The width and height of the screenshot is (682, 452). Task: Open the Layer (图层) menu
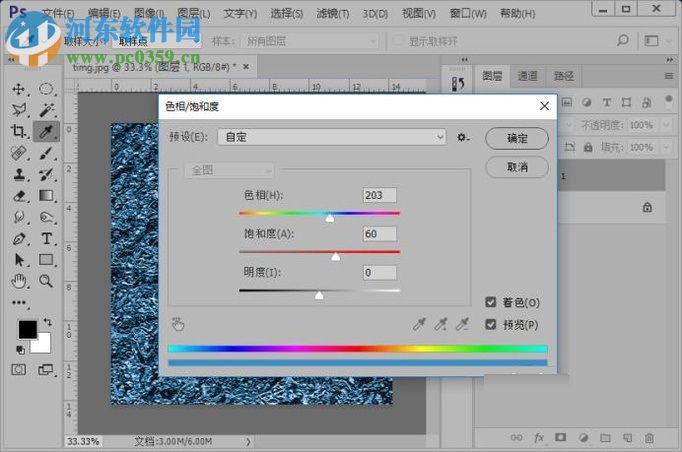coord(194,14)
